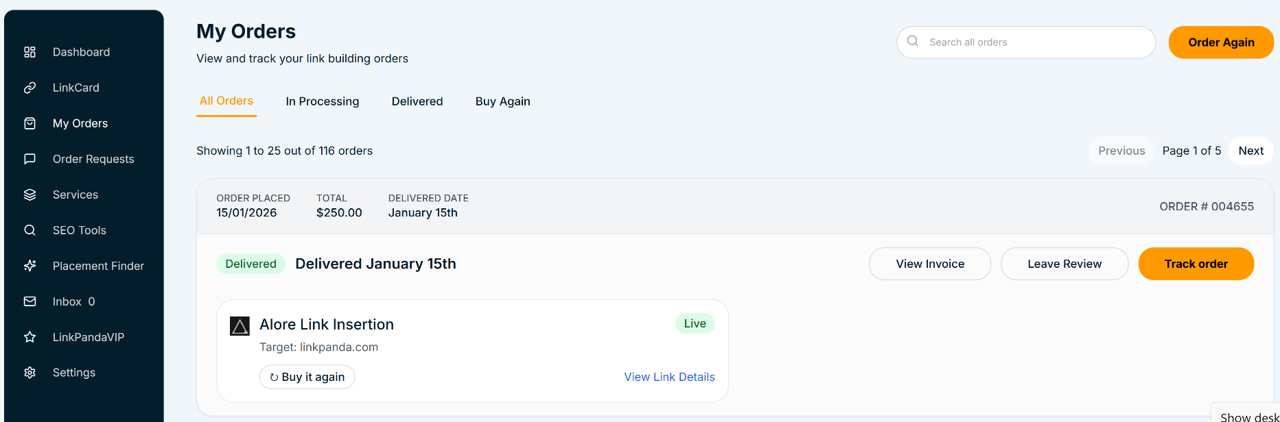Click the Search all orders field

[1035, 42]
